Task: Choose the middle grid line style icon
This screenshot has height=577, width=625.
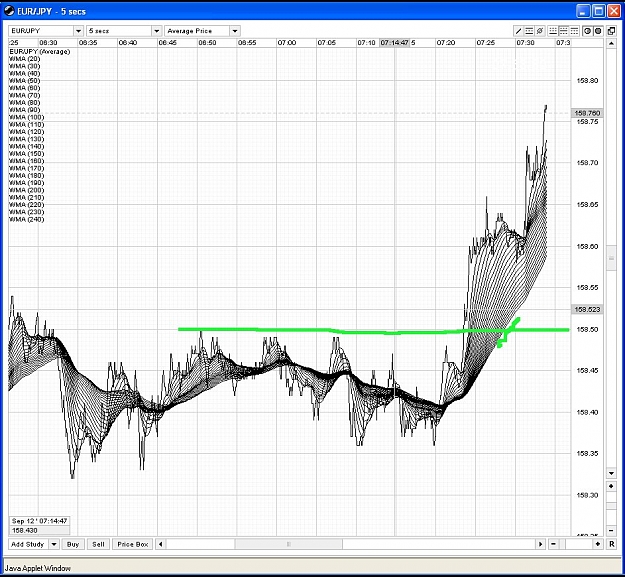Action: 564,31
